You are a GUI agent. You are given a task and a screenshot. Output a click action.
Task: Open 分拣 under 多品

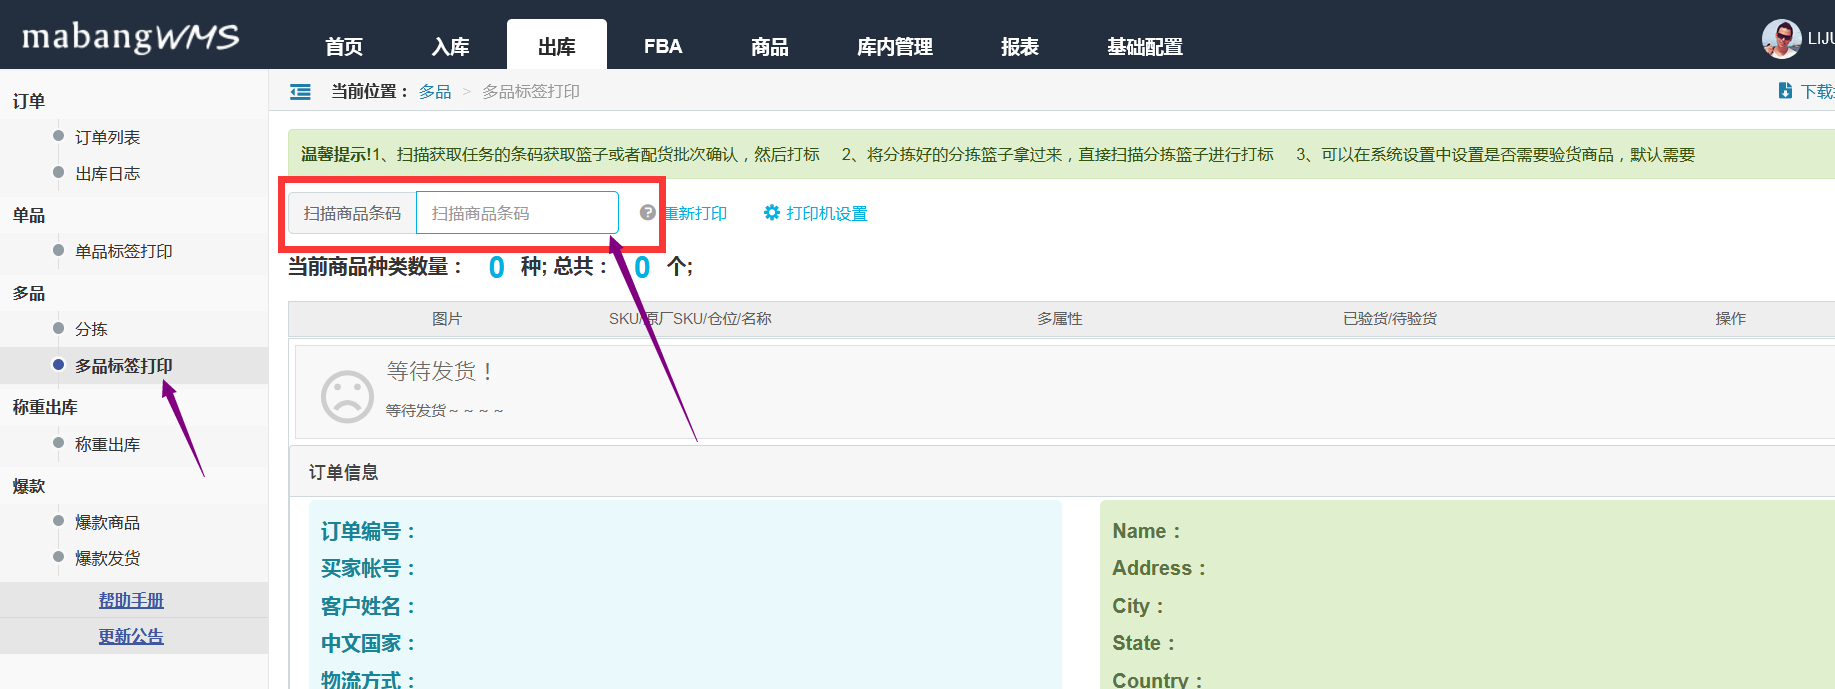[x=91, y=329]
